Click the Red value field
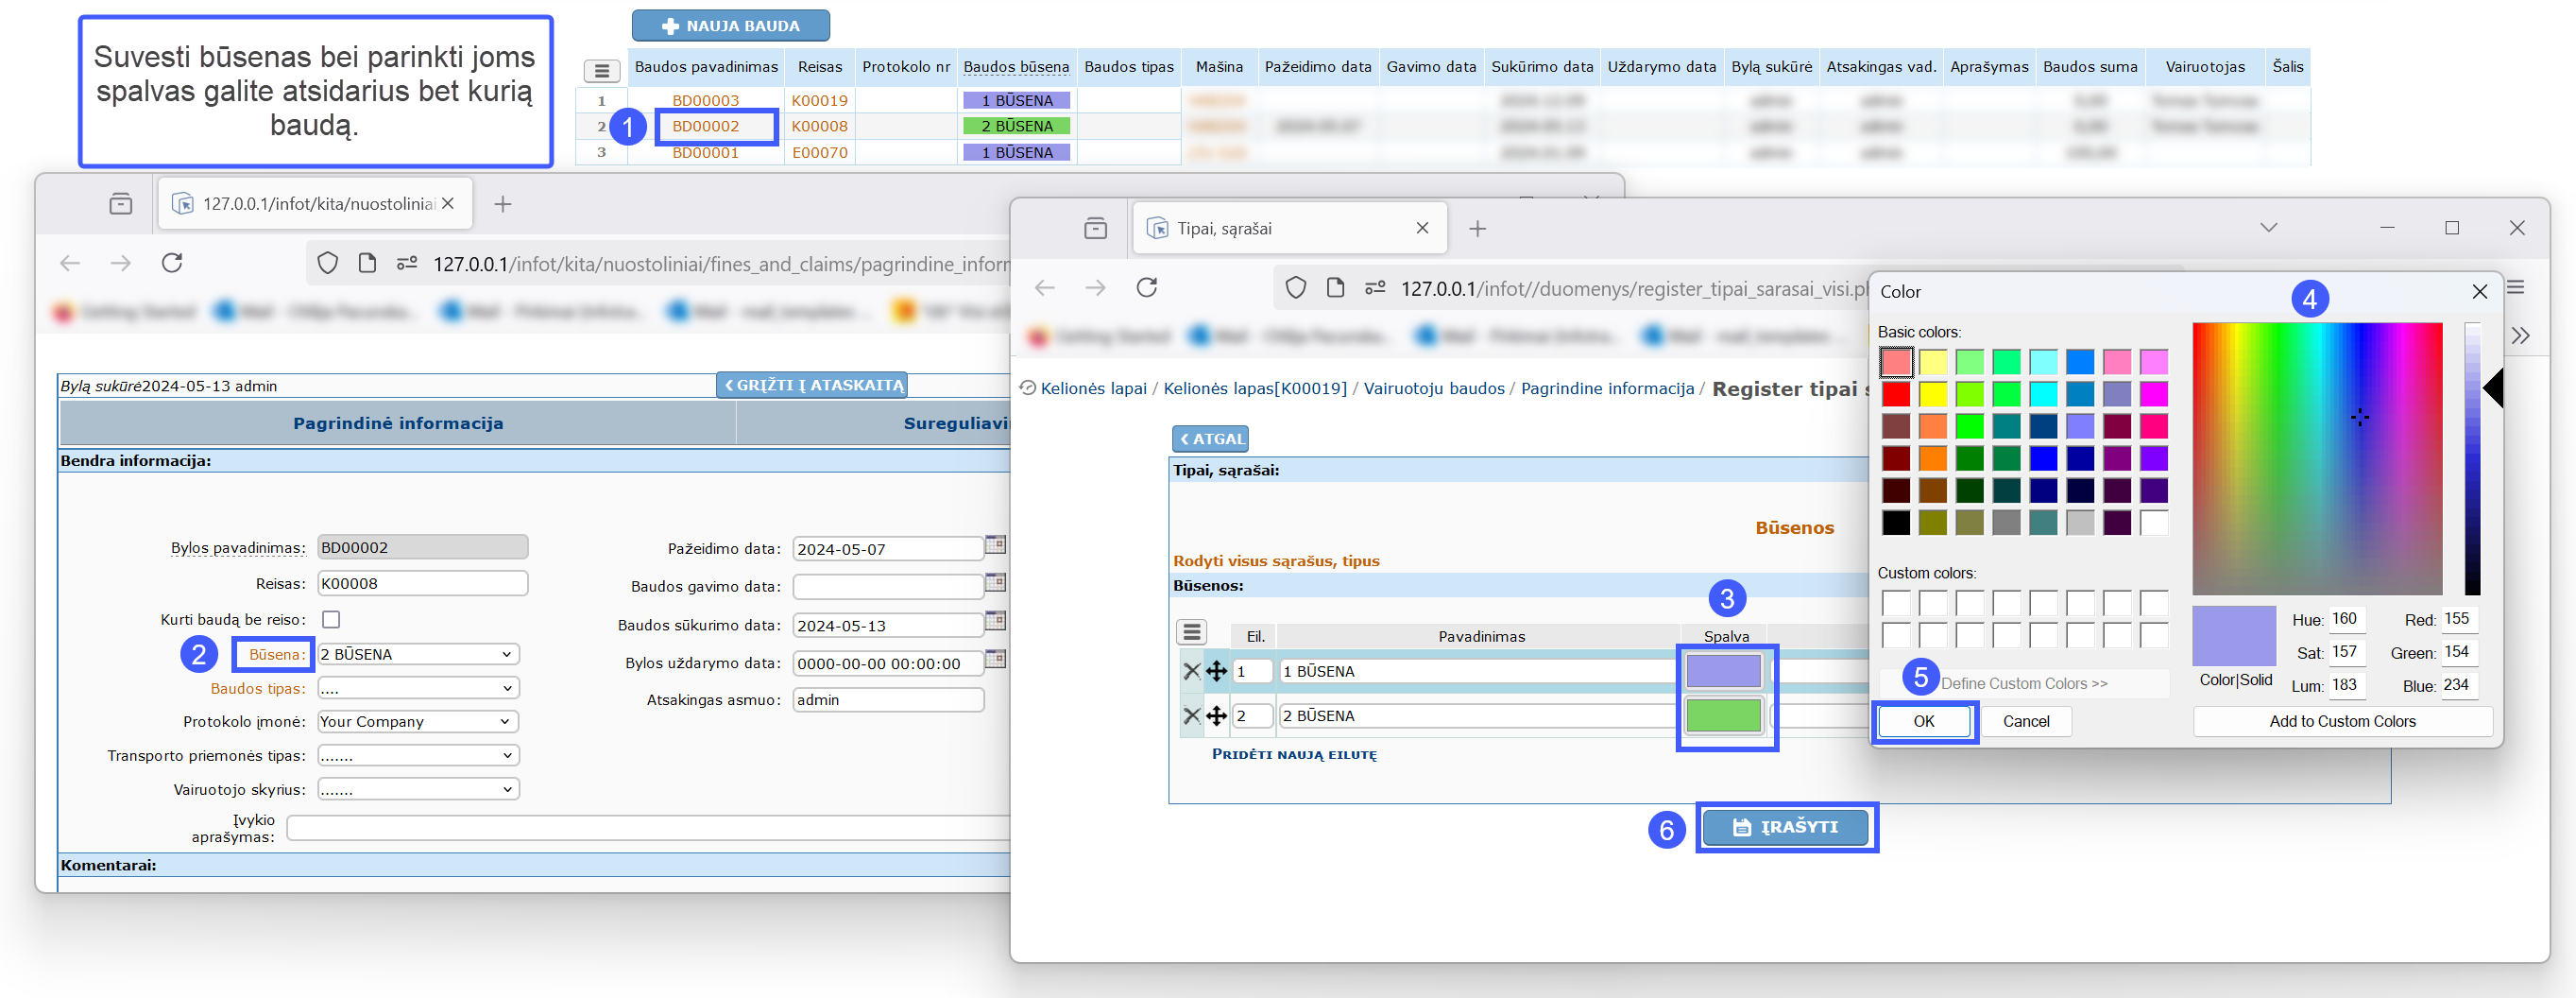Screen dimensions: 2576x998 [x=2459, y=619]
